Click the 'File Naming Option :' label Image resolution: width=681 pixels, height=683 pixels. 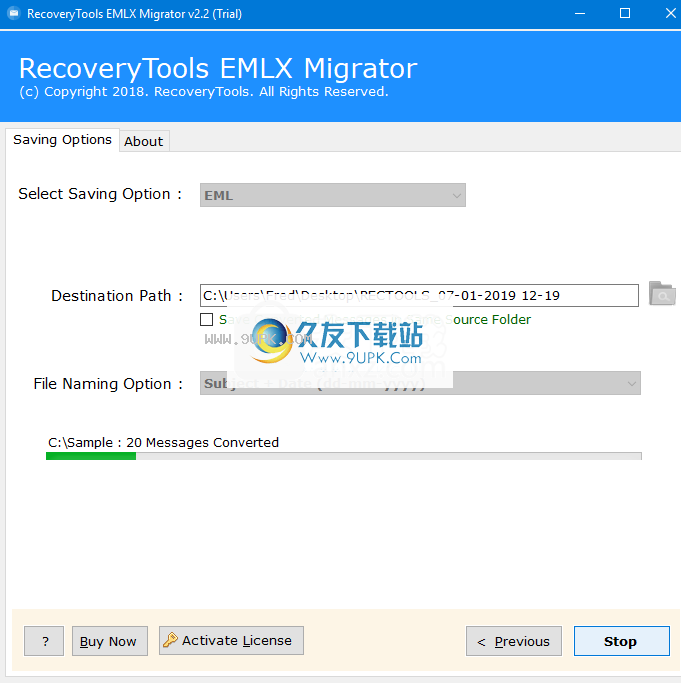[108, 384]
